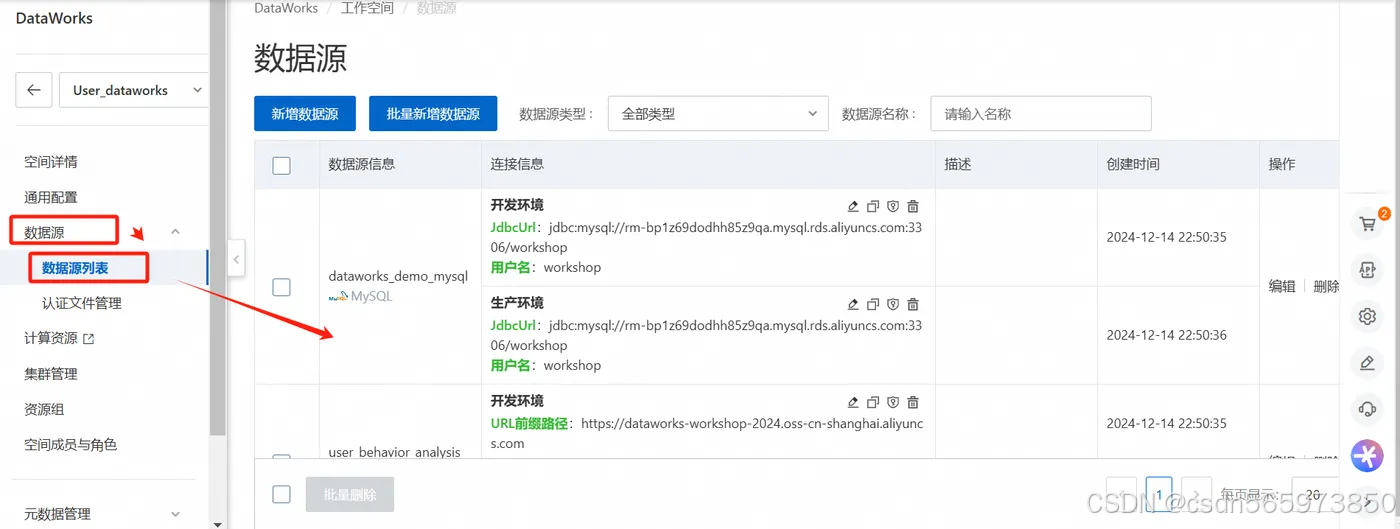Screen dimensions: 1400x529
Task: Open 认证文件管理 in the sidebar
Action: tap(82, 303)
